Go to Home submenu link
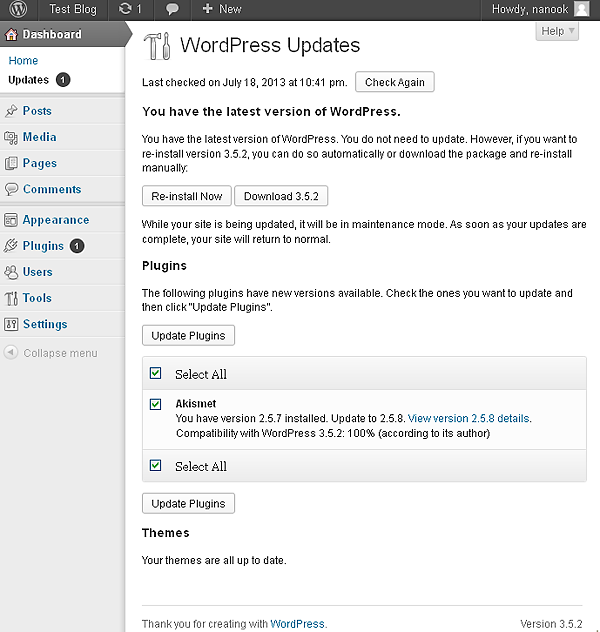Viewport: 600px width, 632px height. (x=23, y=61)
